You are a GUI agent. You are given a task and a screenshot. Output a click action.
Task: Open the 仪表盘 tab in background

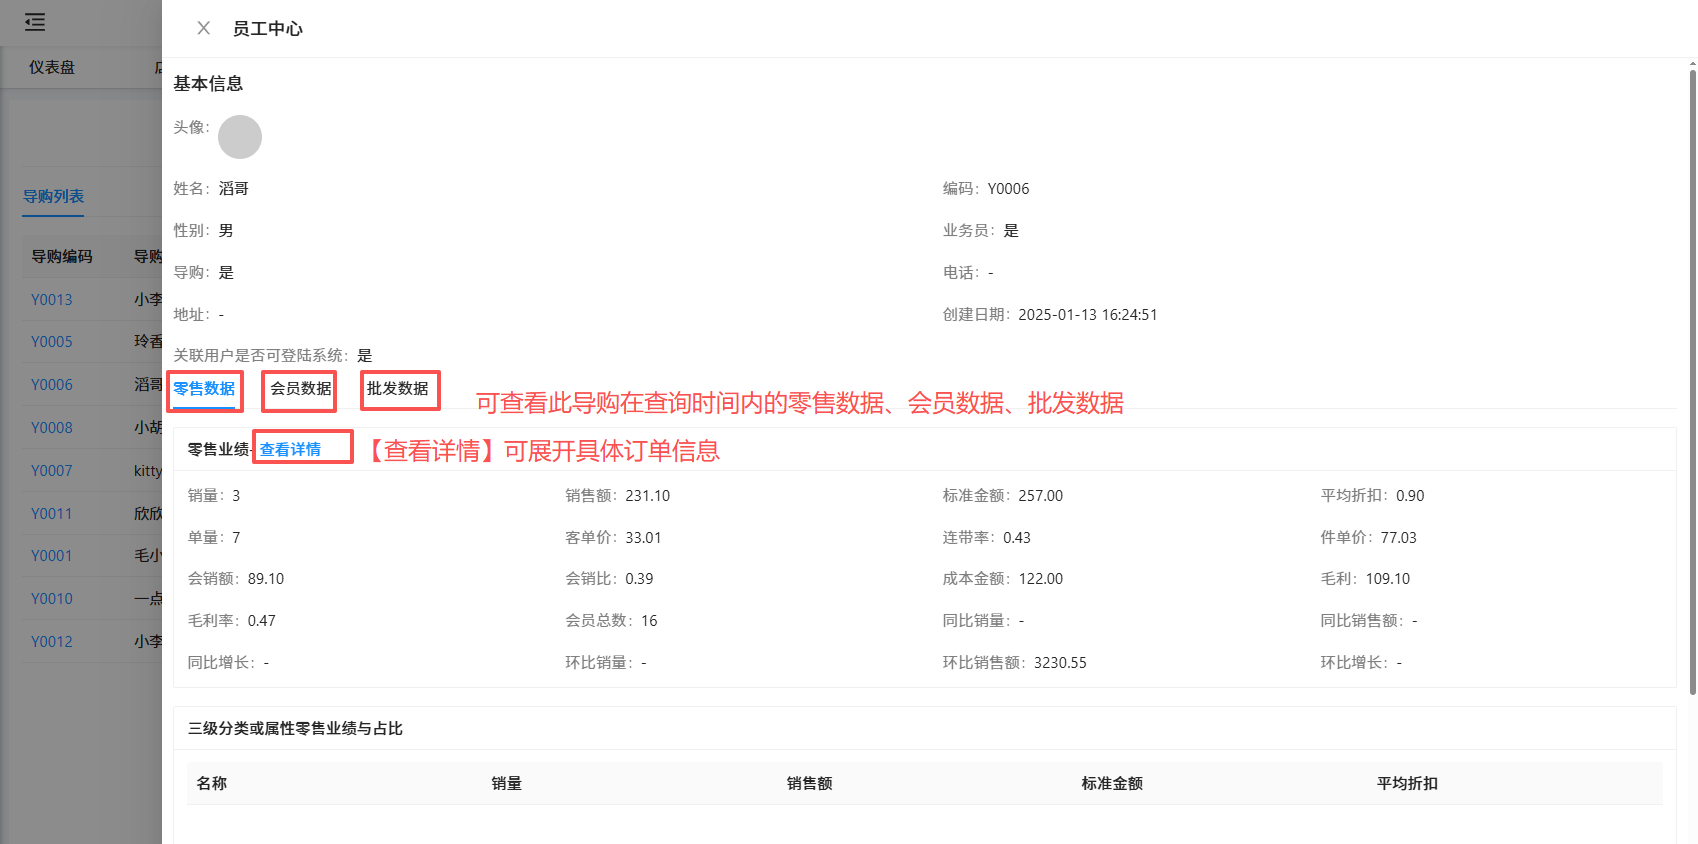coord(52,67)
